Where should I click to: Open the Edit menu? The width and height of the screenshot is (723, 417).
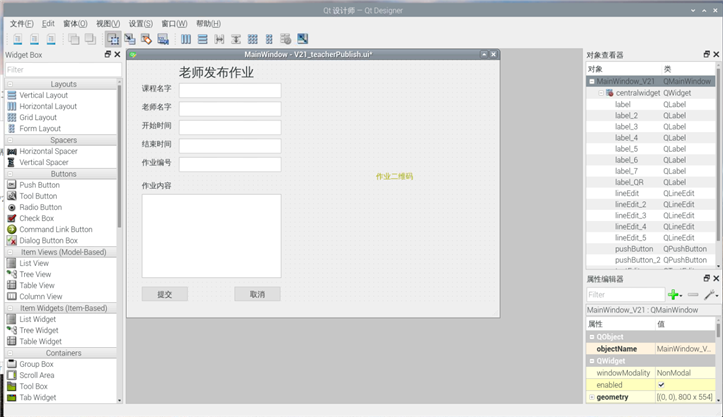click(48, 24)
